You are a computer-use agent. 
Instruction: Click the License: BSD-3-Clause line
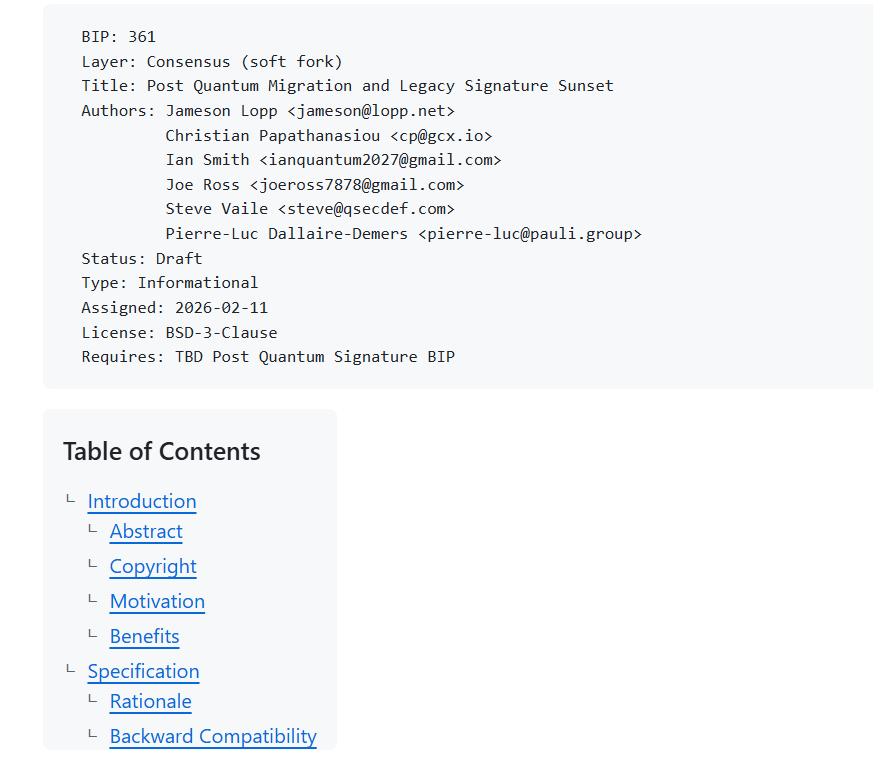click(x=180, y=332)
